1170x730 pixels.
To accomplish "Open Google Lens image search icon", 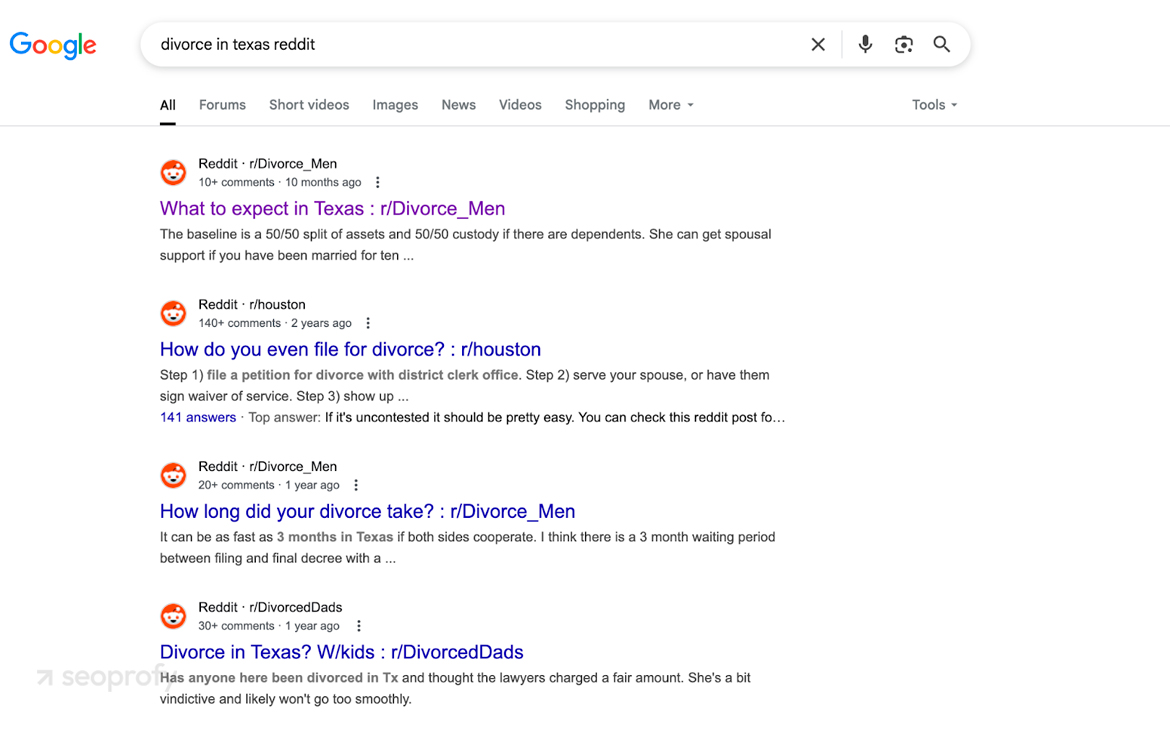I will pyautogui.click(x=904, y=45).
